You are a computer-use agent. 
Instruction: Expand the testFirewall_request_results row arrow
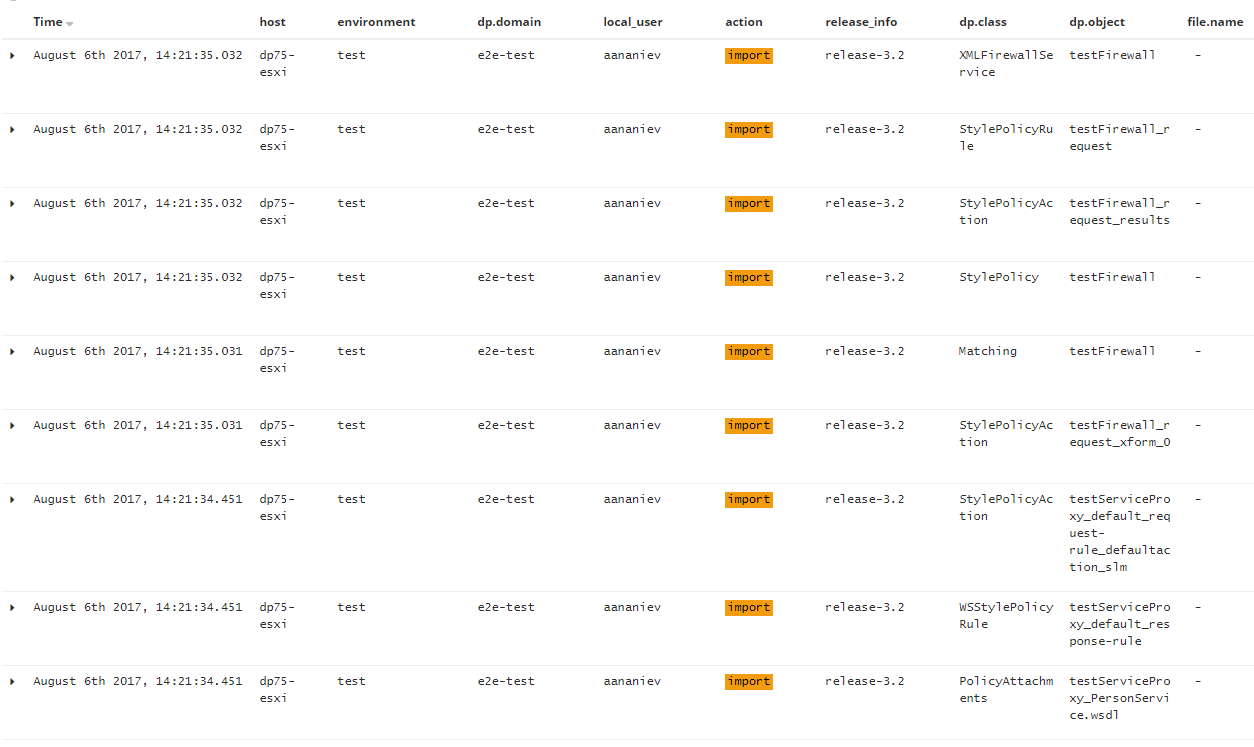(12, 204)
